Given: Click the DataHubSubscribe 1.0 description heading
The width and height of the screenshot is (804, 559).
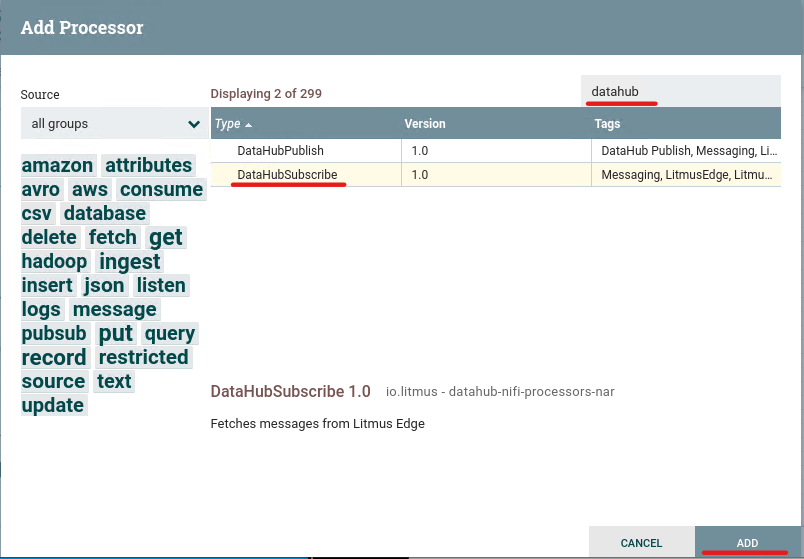Looking at the screenshot, I should 290,391.
